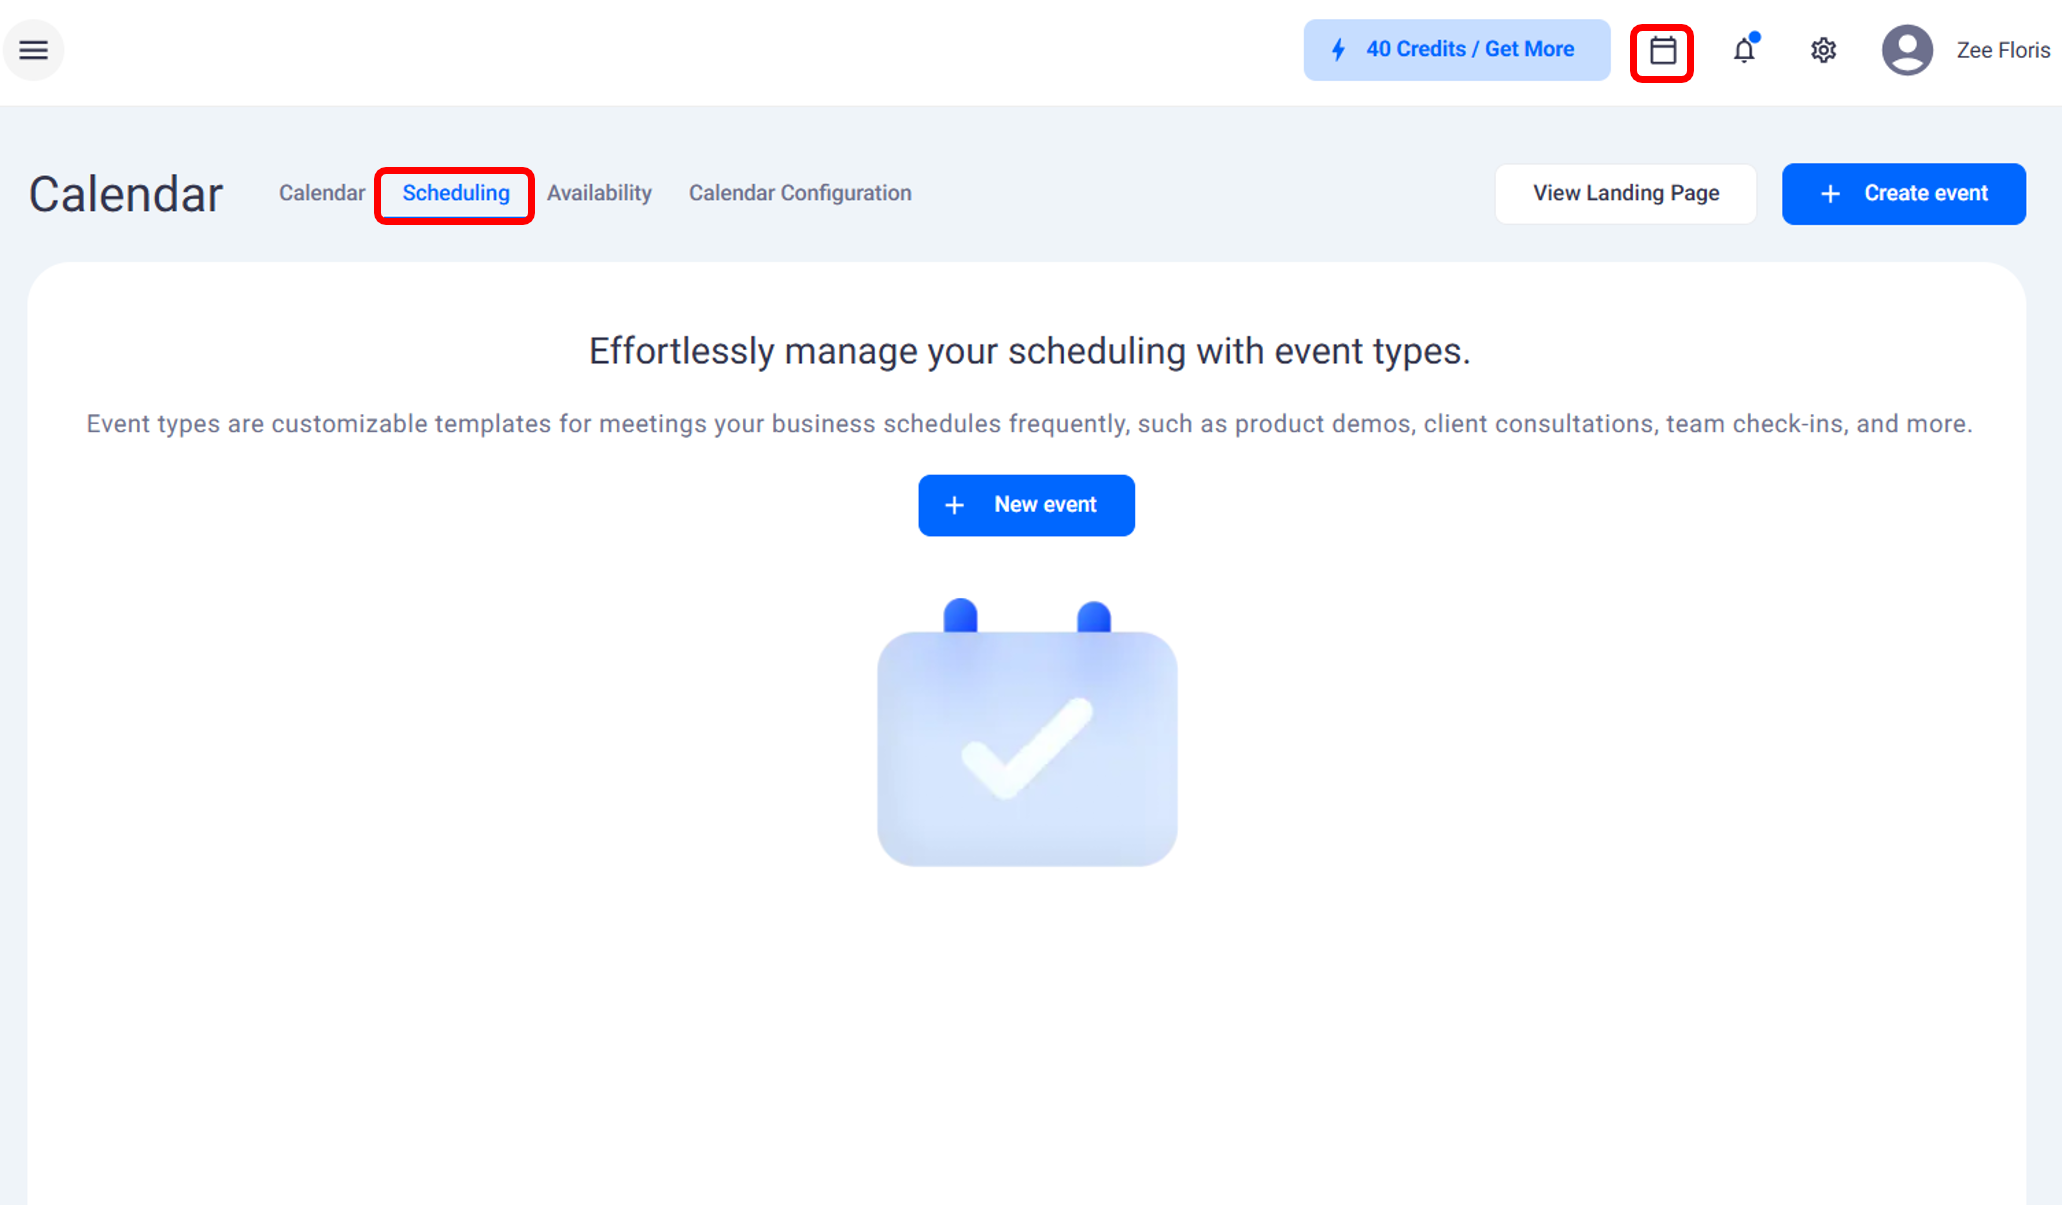Open the calendar icon in top bar
This screenshot has width=2062, height=1205.
click(1662, 51)
